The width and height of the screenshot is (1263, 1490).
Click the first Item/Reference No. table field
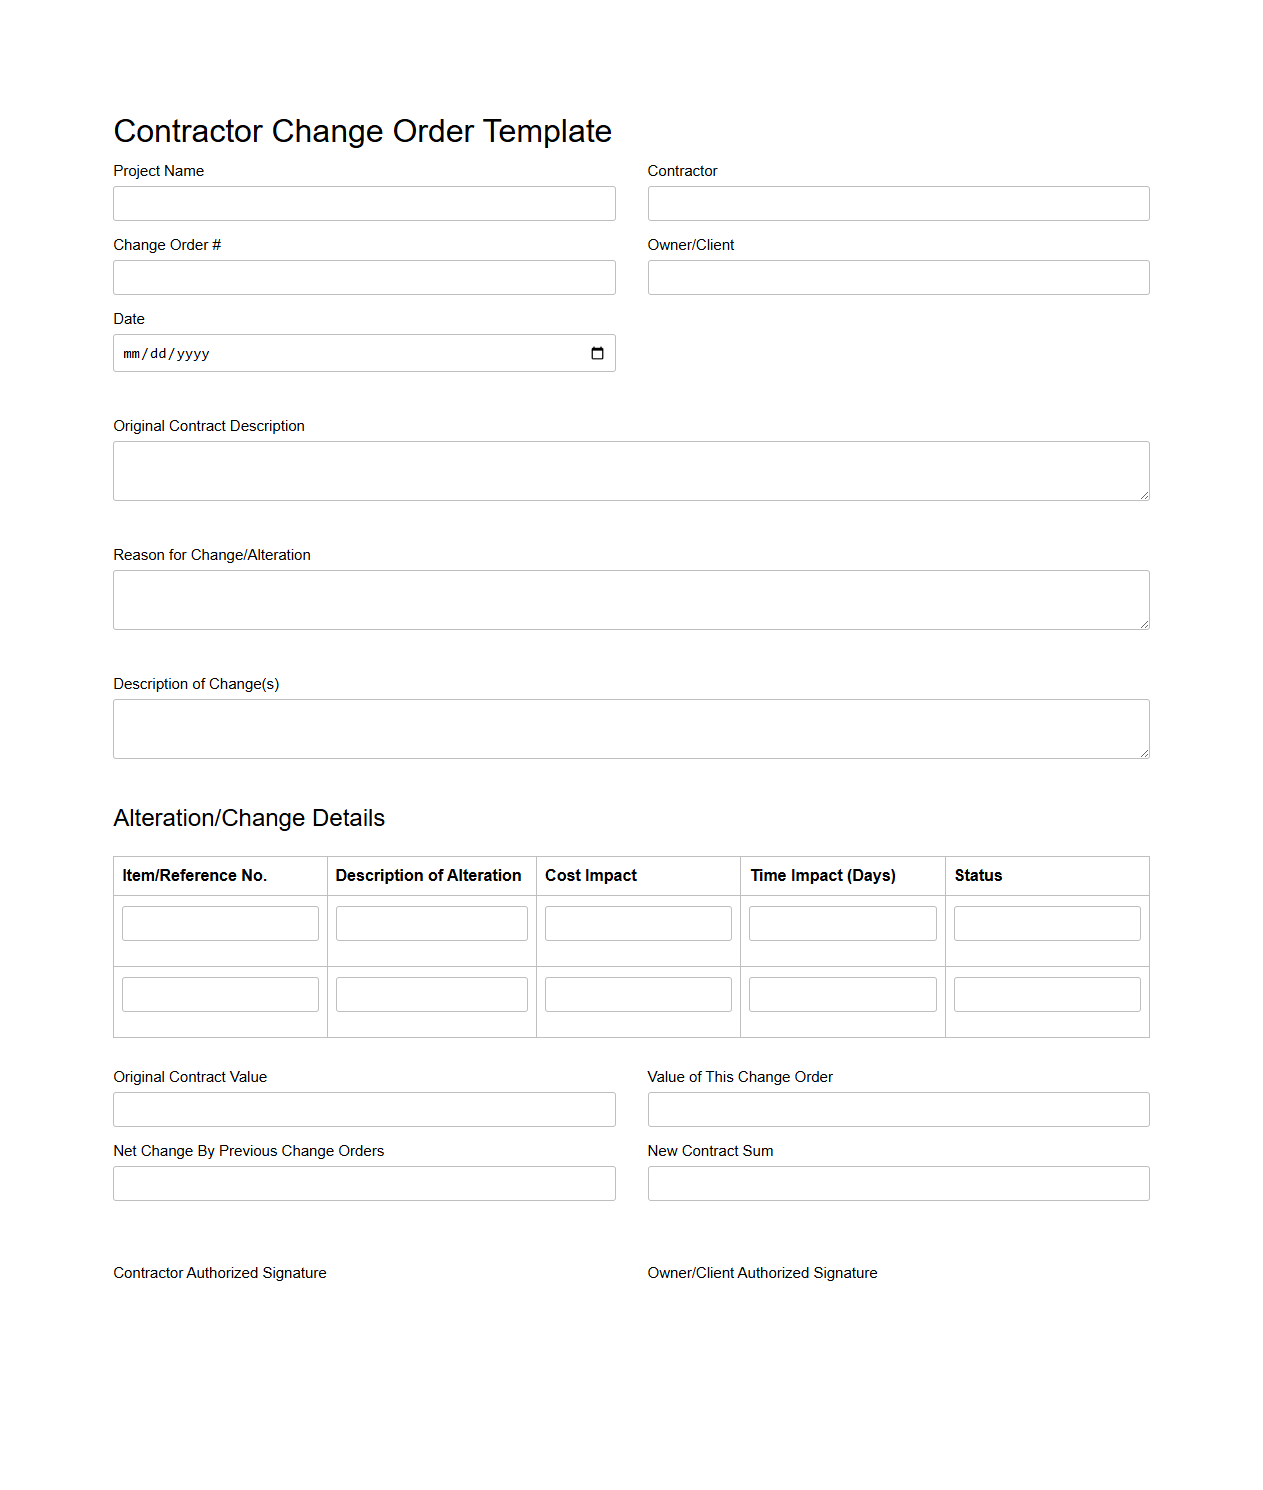click(219, 922)
